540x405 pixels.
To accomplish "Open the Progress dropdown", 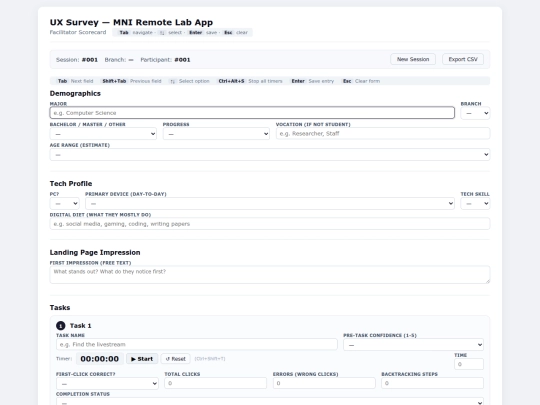I will tap(216, 134).
